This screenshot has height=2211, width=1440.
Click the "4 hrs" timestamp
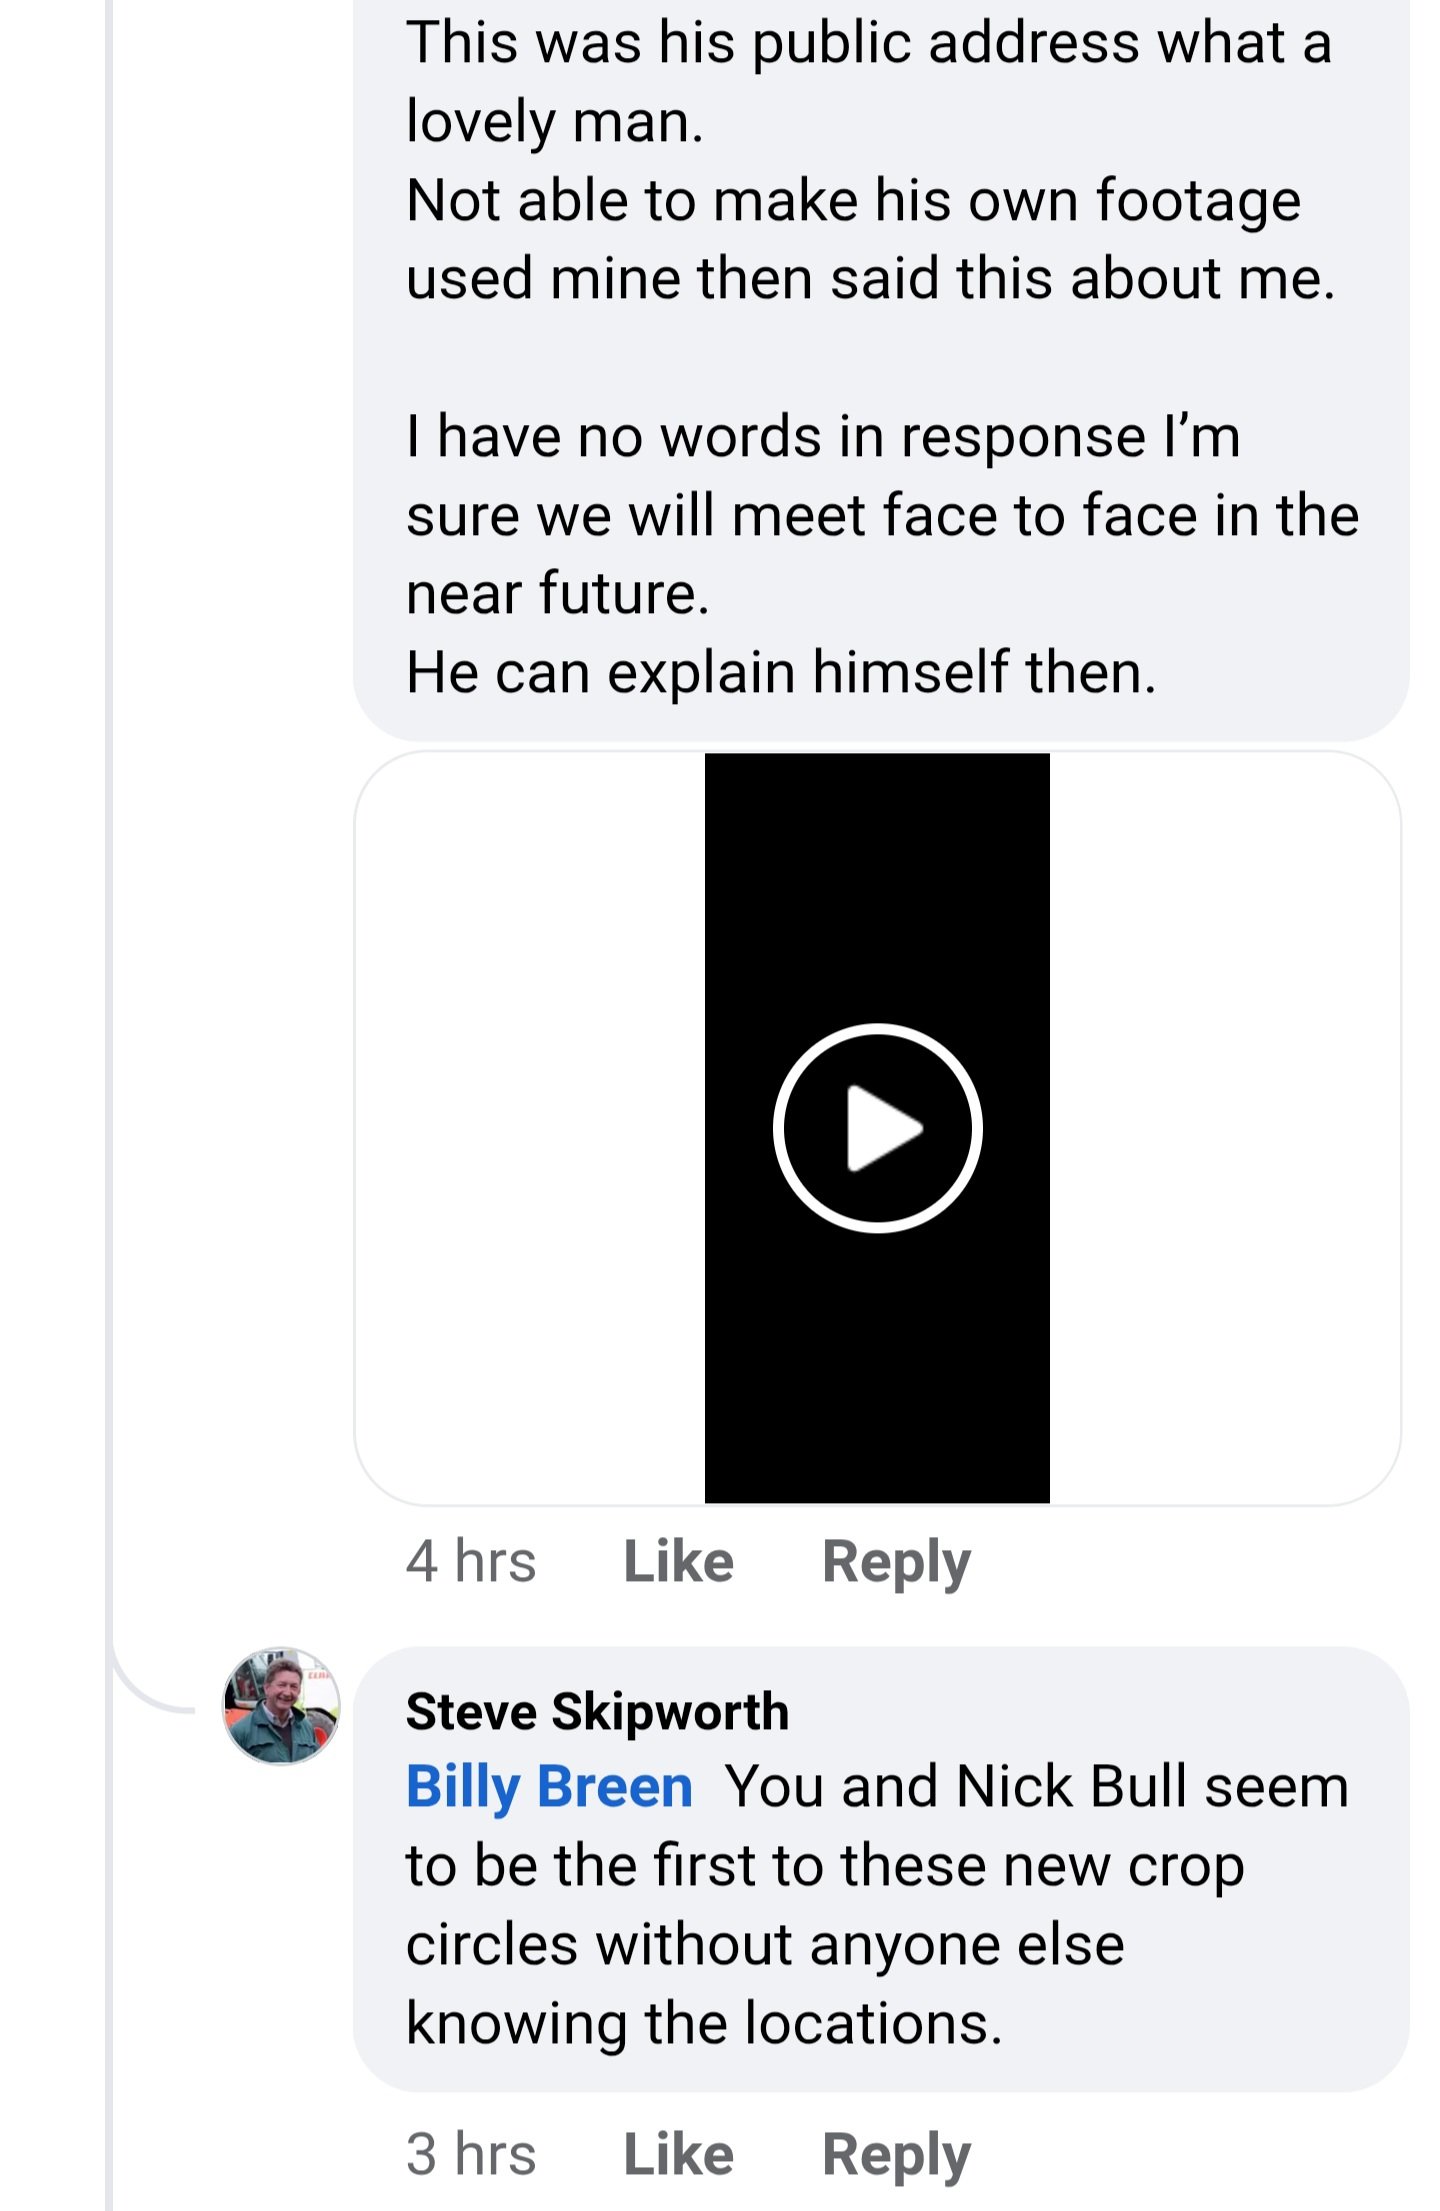point(471,1561)
